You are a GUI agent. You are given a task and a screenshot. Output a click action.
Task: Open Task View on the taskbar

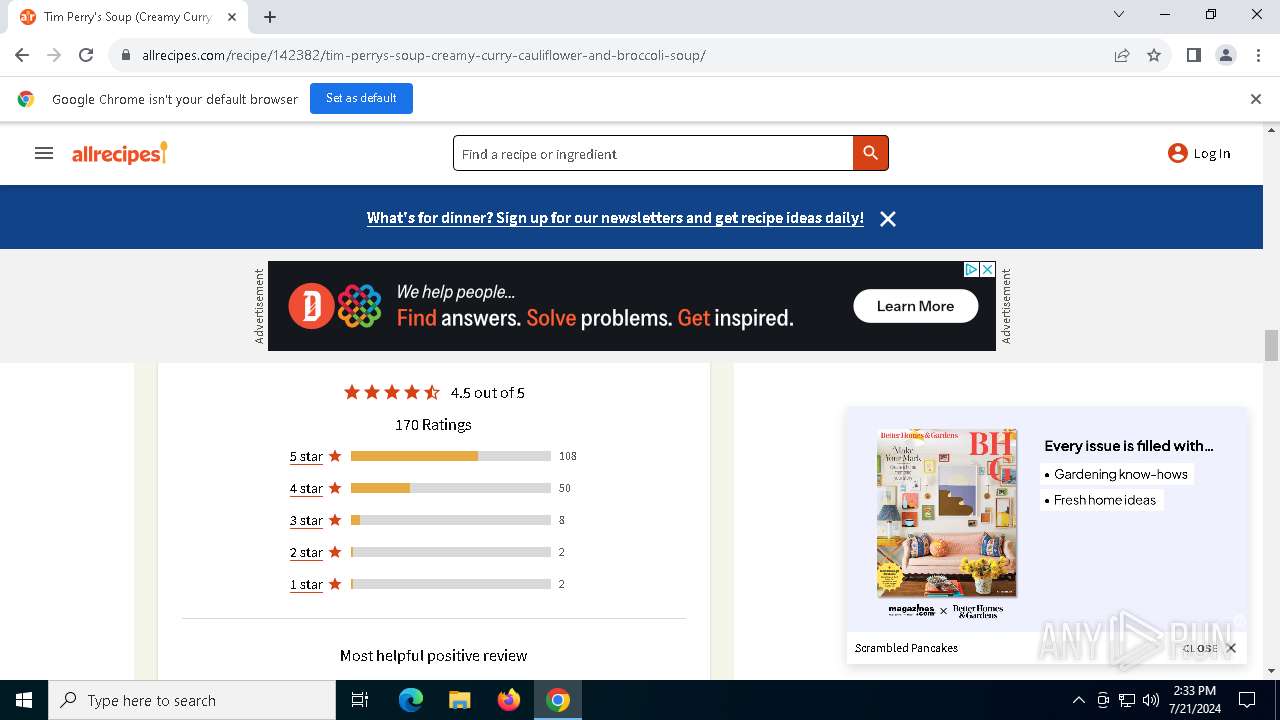tap(360, 700)
